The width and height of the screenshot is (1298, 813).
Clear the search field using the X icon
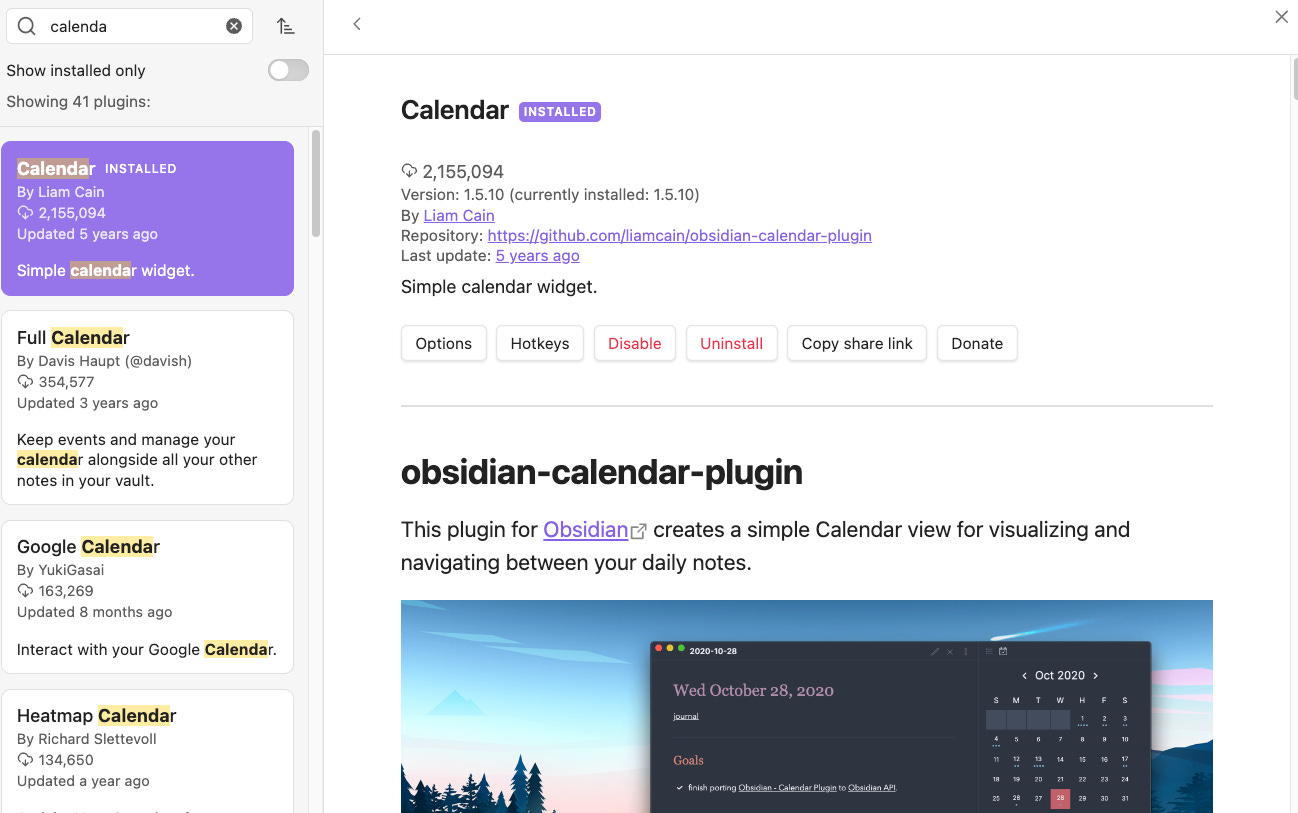click(234, 26)
